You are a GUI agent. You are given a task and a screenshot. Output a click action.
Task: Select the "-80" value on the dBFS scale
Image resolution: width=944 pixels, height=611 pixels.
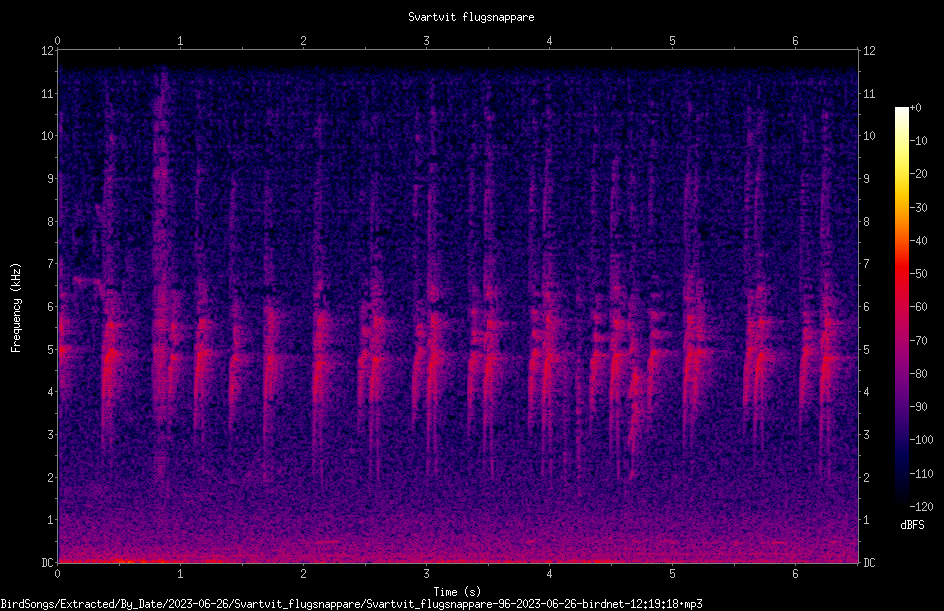click(919, 374)
